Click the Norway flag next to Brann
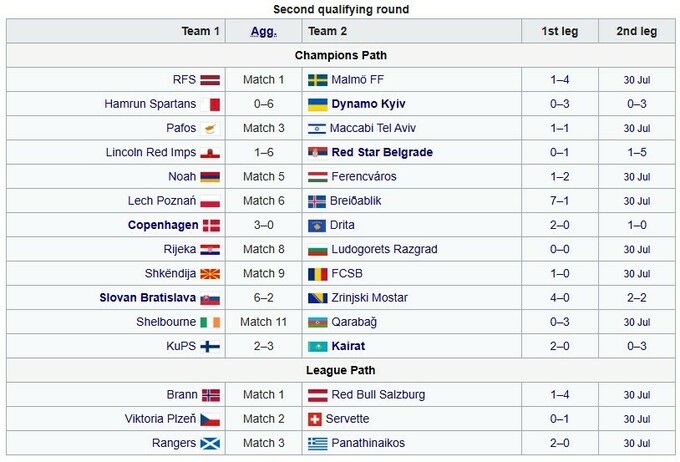This screenshot has height=462, width=680. [x=210, y=395]
